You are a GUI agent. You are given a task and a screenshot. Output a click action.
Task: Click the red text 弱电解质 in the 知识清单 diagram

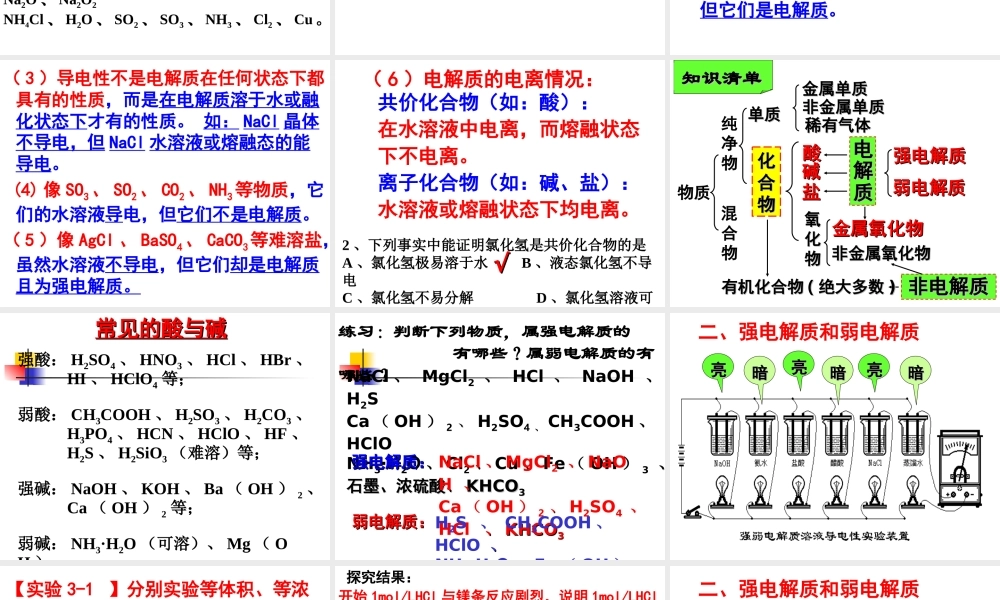(929, 187)
